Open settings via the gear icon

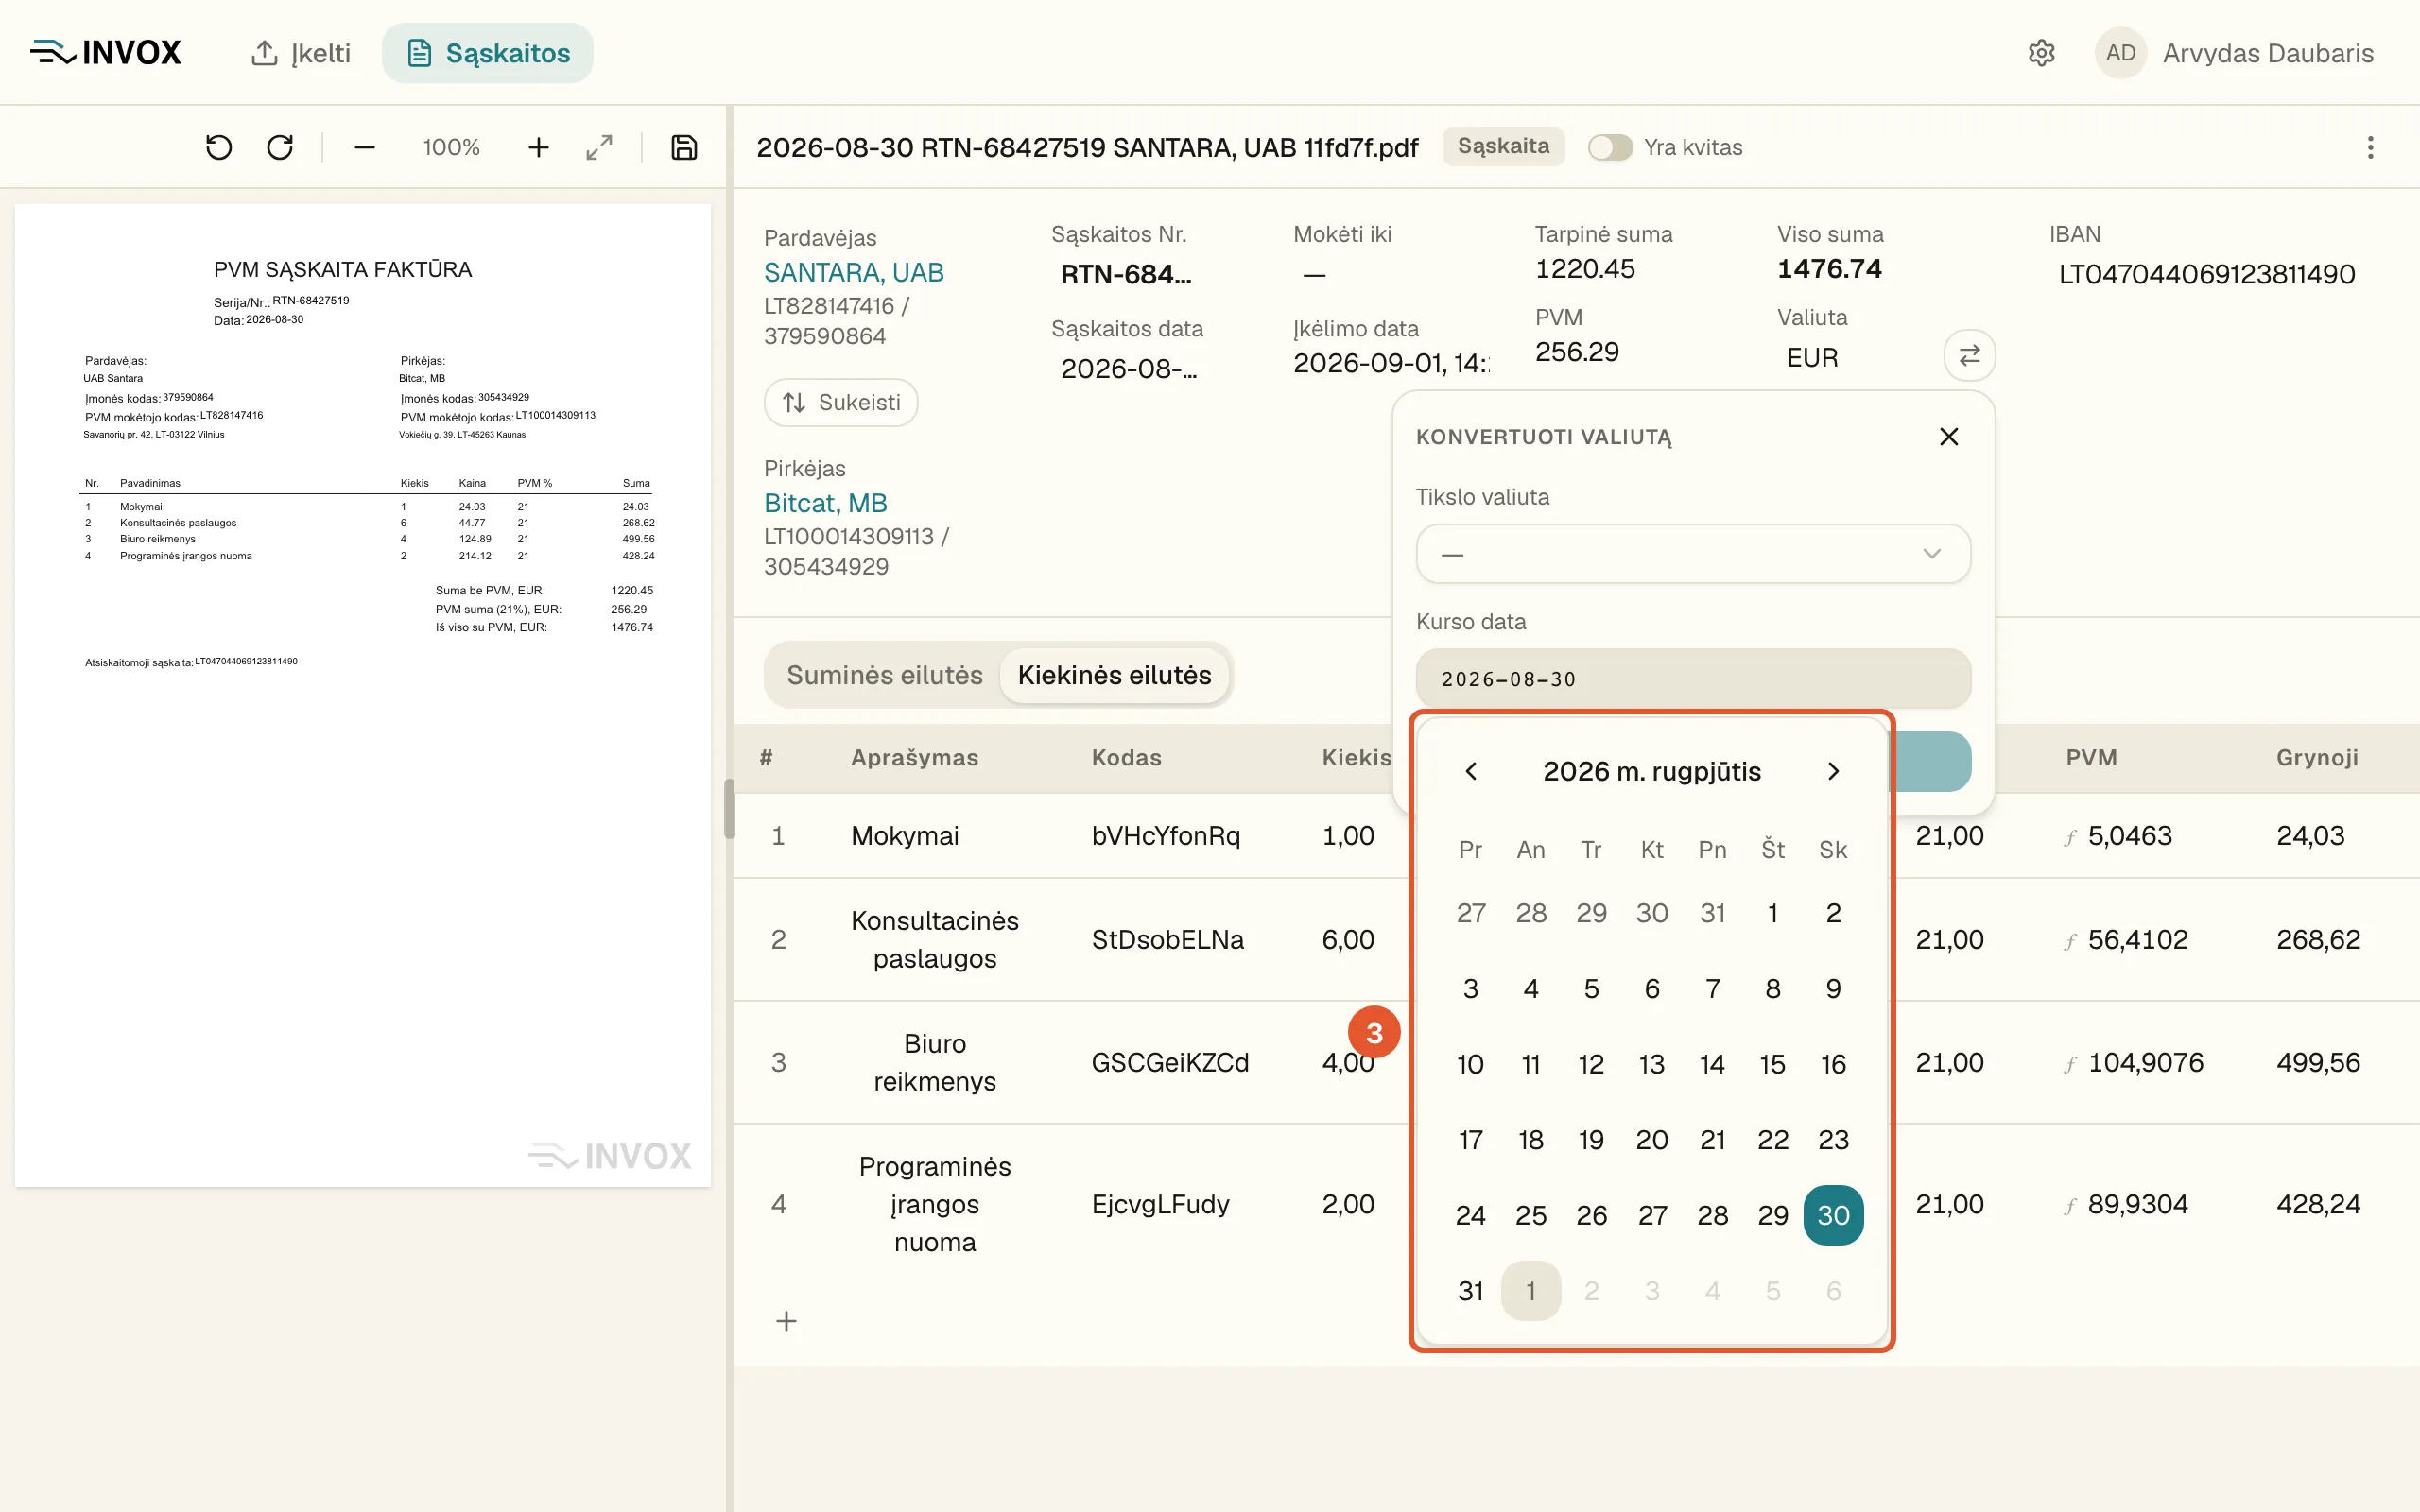tap(2041, 53)
